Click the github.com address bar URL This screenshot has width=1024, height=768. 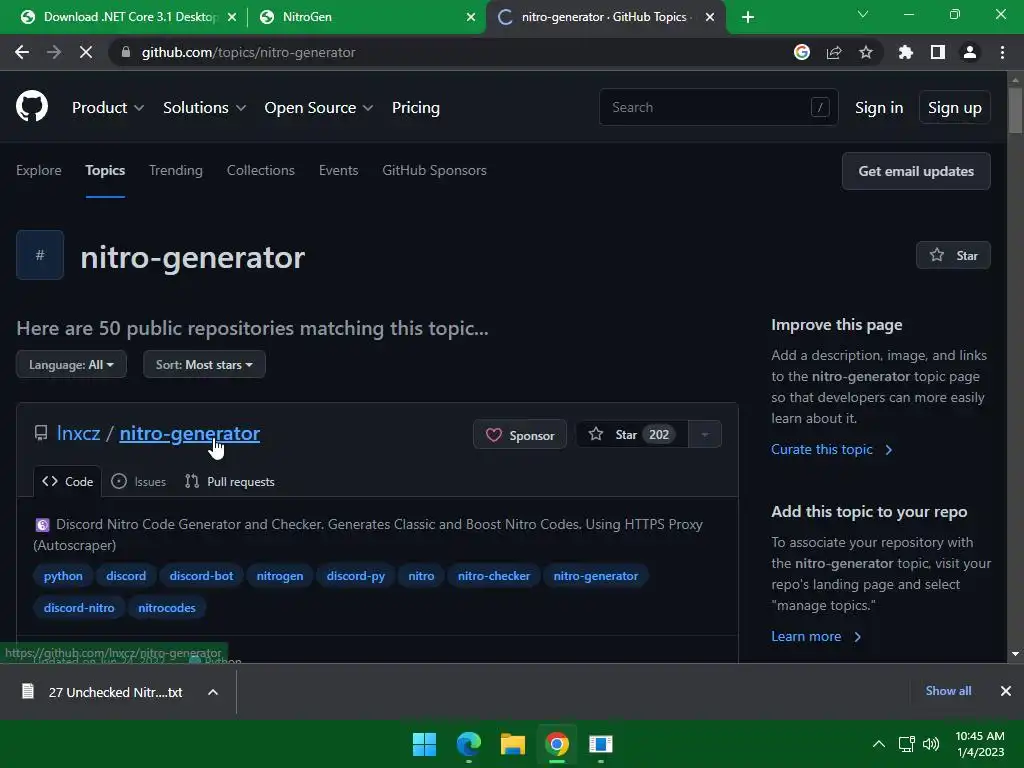click(x=248, y=52)
